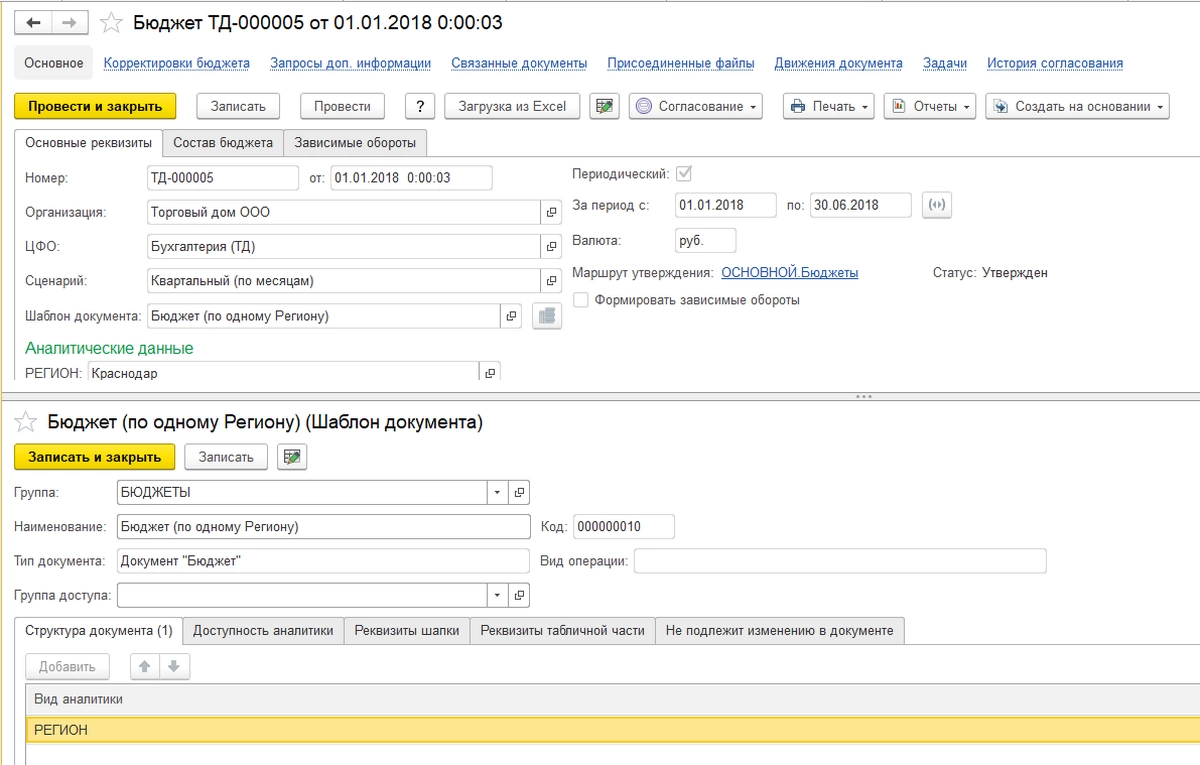Select Структура документа (1) tab

[99, 630]
